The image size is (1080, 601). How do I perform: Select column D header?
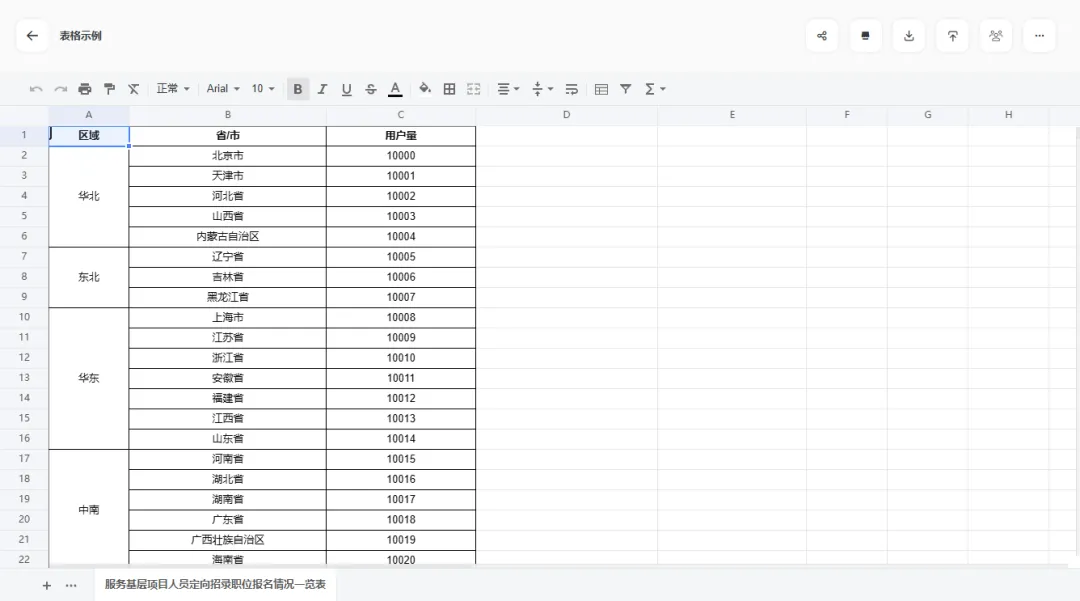[566, 115]
